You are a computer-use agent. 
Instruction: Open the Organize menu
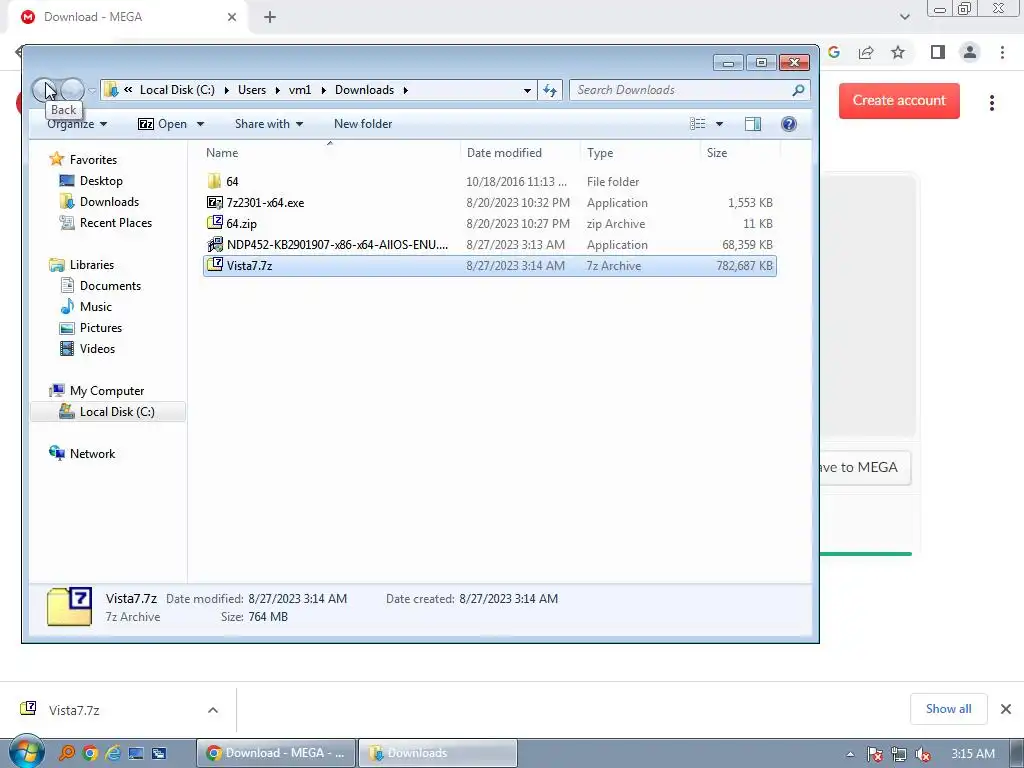point(76,124)
